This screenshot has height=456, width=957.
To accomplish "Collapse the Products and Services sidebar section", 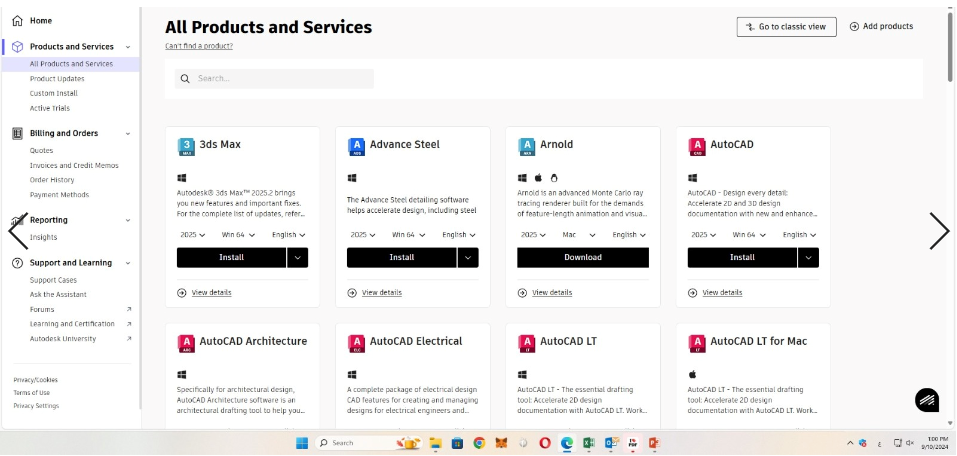I will [128, 47].
